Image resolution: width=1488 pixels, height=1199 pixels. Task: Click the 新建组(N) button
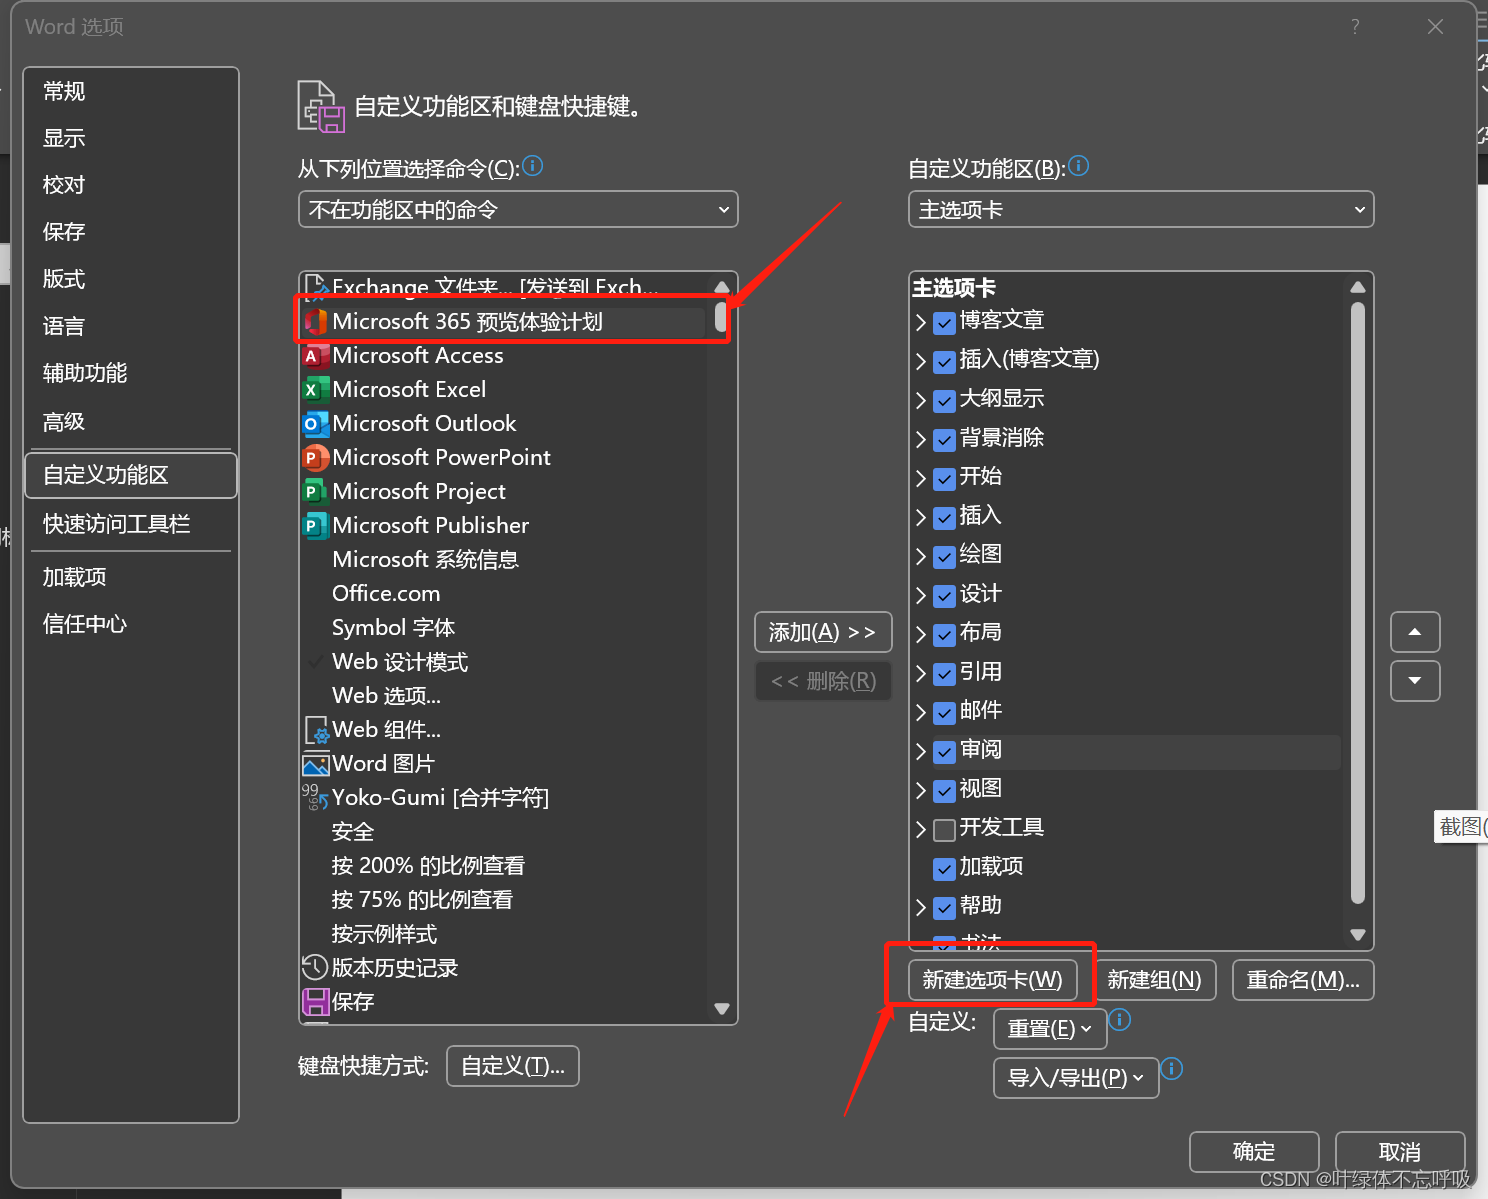[1155, 980]
